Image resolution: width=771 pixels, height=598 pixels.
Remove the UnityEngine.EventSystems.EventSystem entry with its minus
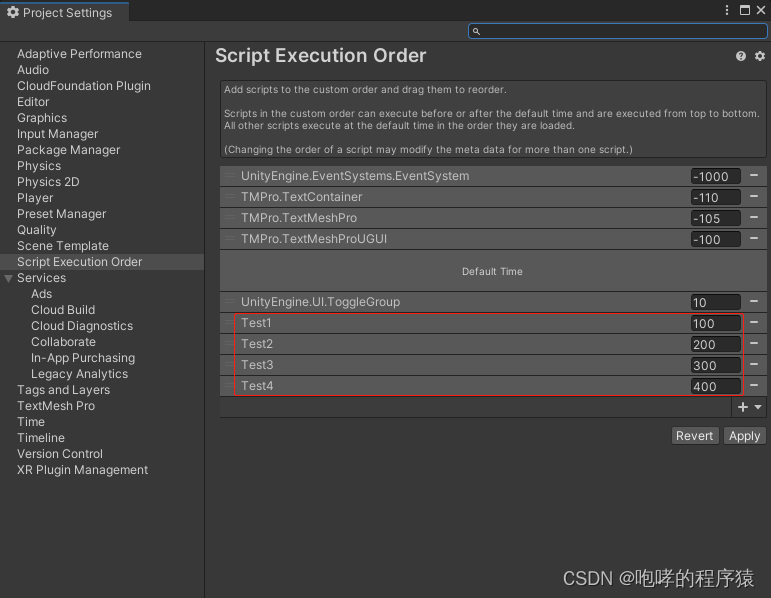pos(754,176)
